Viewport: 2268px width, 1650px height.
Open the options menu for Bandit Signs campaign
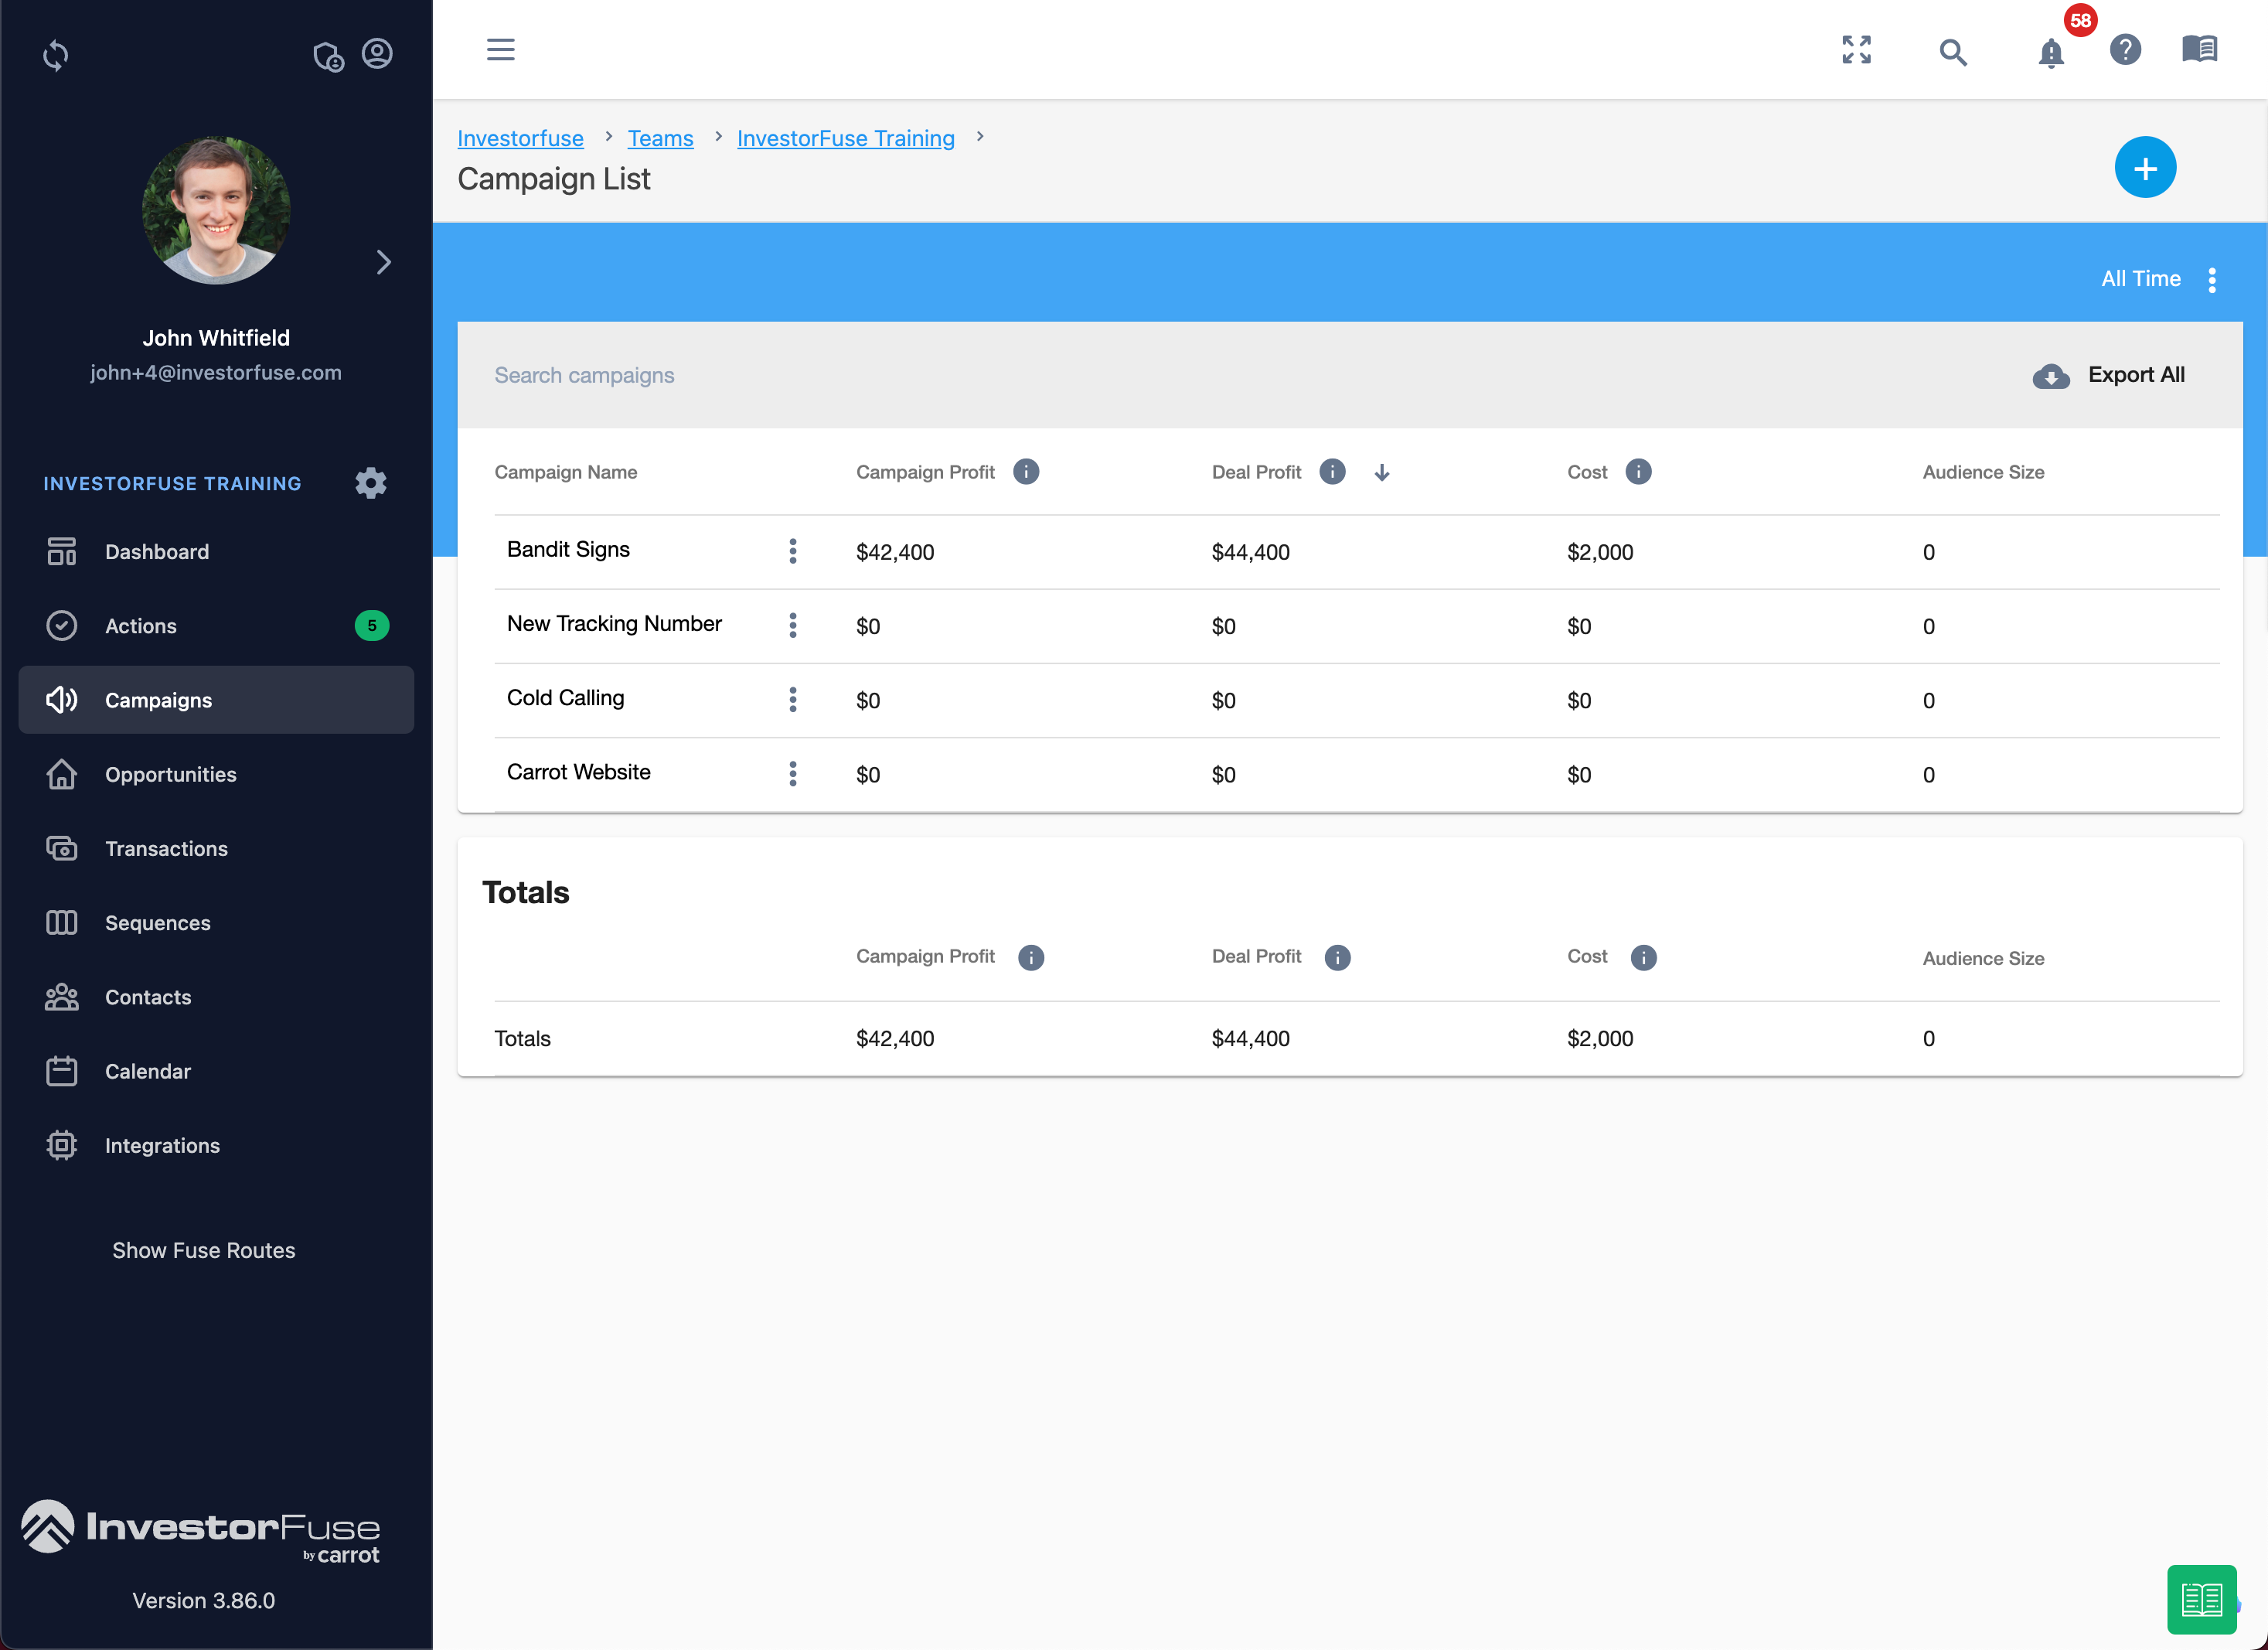[x=792, y=551]
